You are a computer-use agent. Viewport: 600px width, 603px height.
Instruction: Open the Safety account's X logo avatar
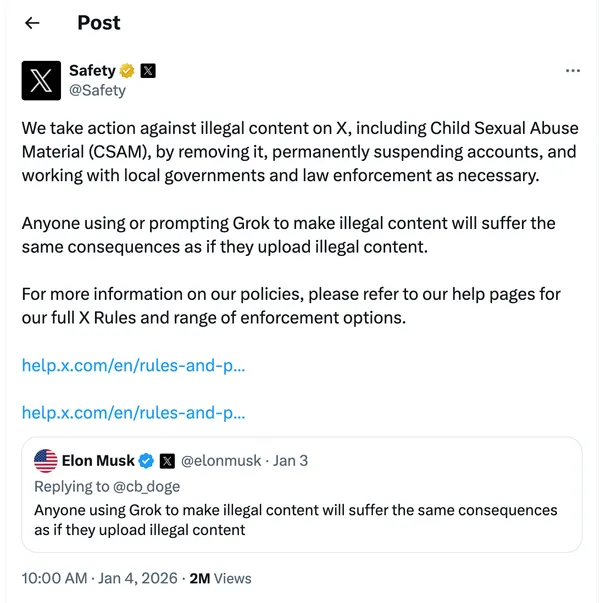click(41, 80)
